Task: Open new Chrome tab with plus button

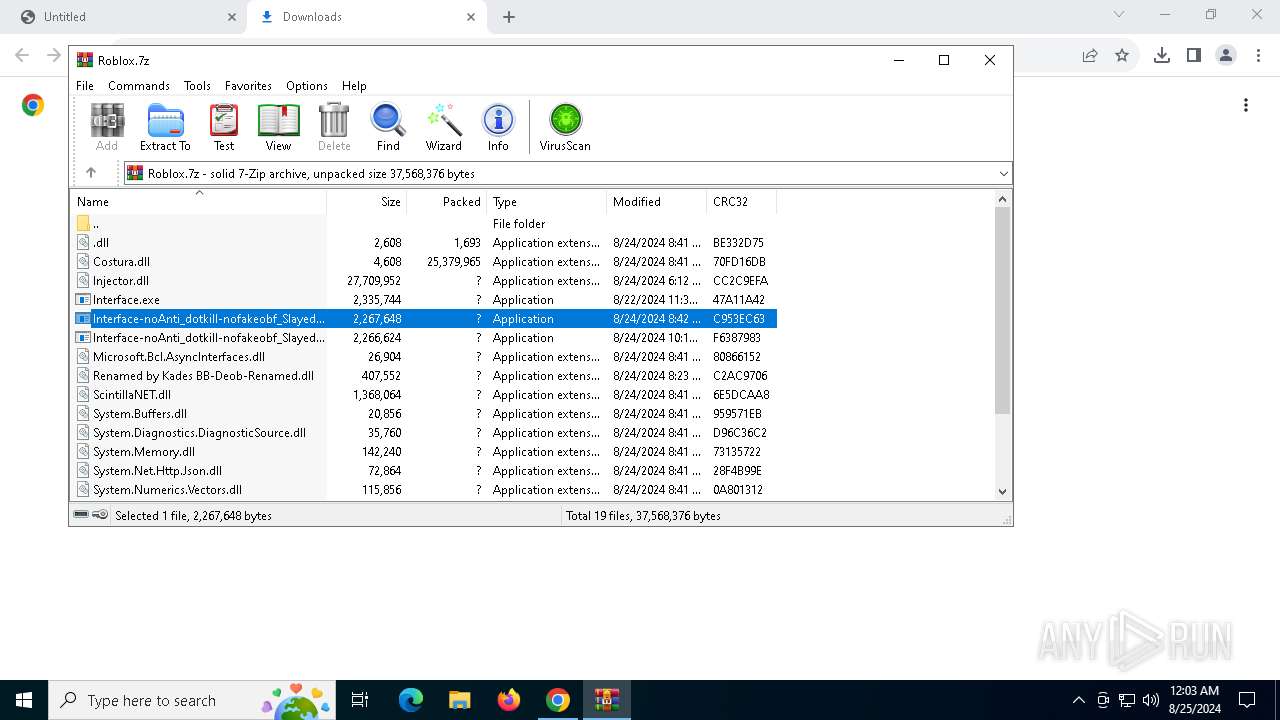Action: (509, 17)
